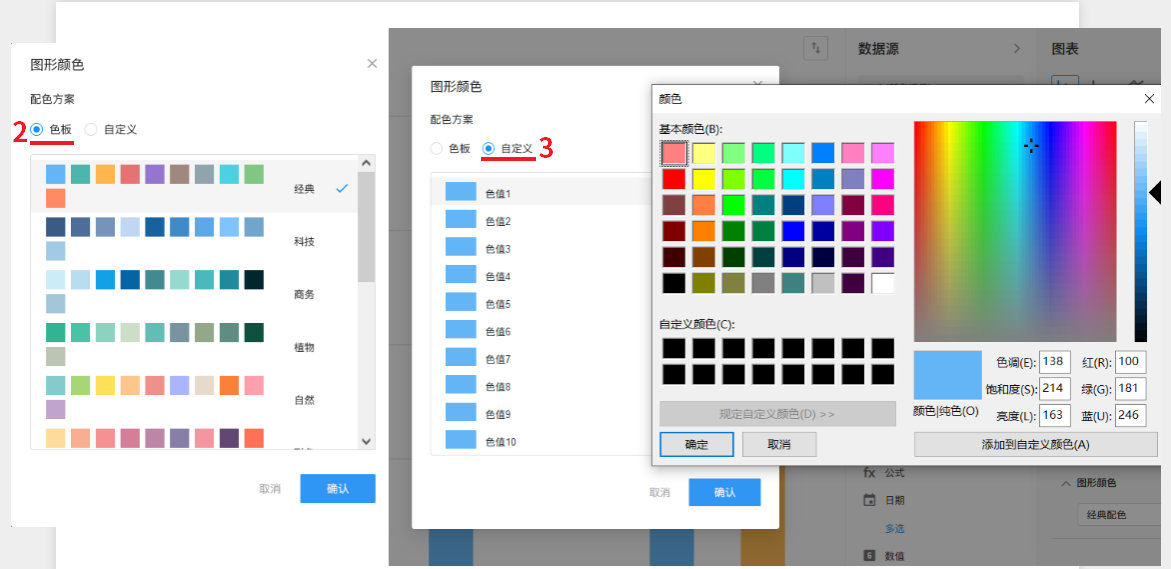
Task: Close the 颜色 picker window
Action: point(1149,99)
